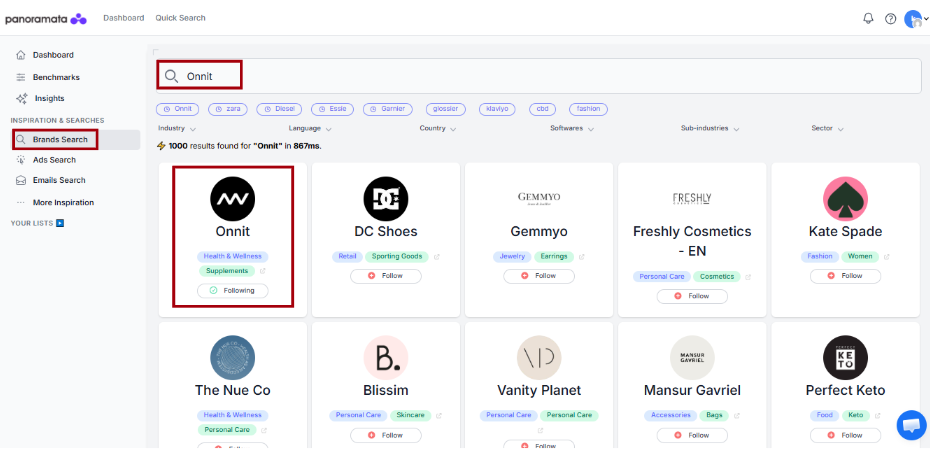930x449 pixels.
Task: Follow the Blissim brand
Action: 386,435
